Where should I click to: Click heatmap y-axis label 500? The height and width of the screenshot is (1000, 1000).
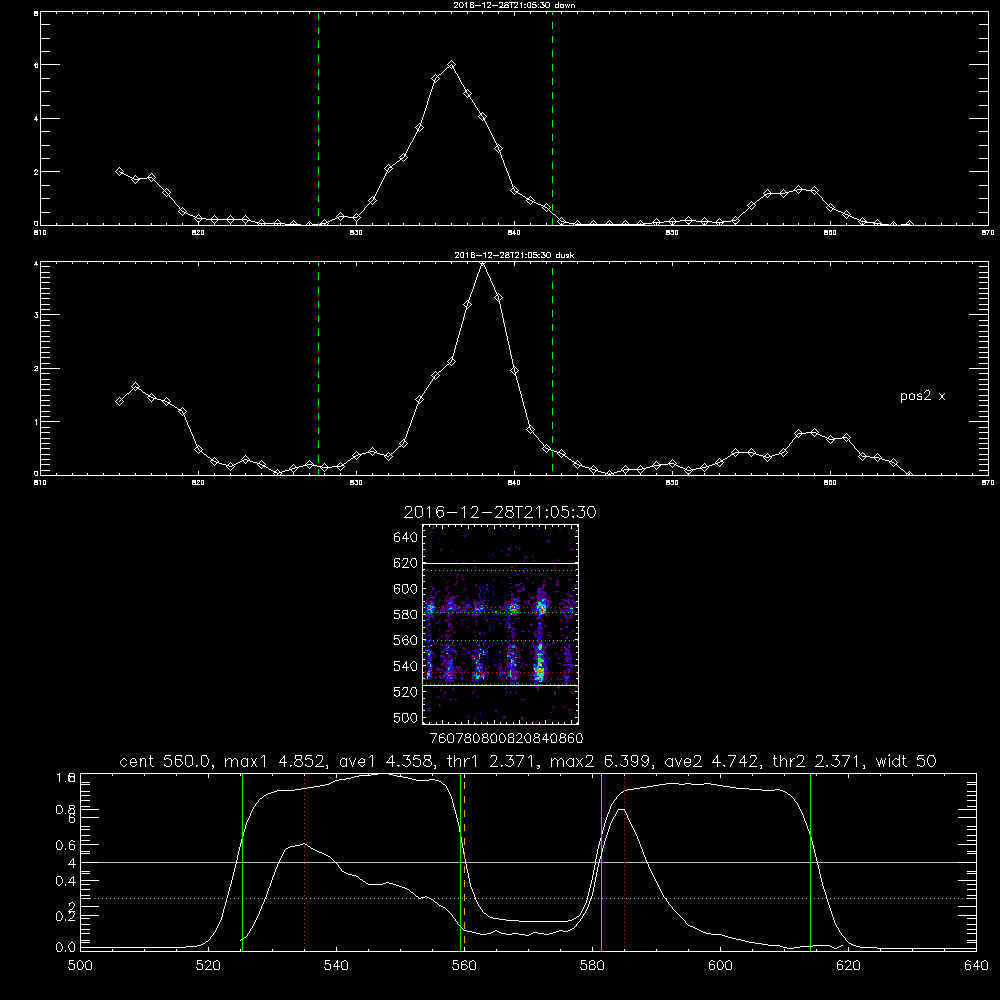405,718
